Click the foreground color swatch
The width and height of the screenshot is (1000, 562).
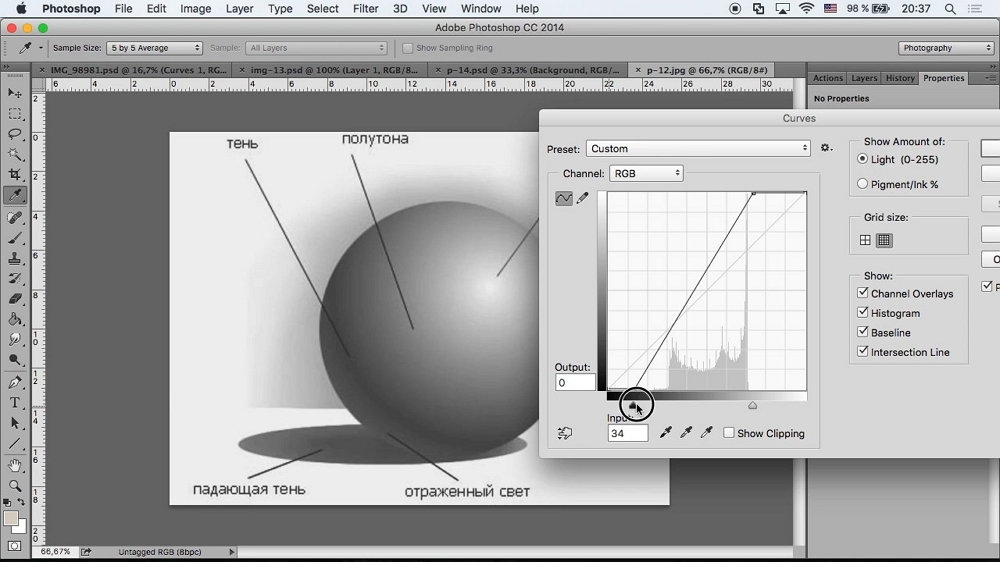[x=11, y=519]
